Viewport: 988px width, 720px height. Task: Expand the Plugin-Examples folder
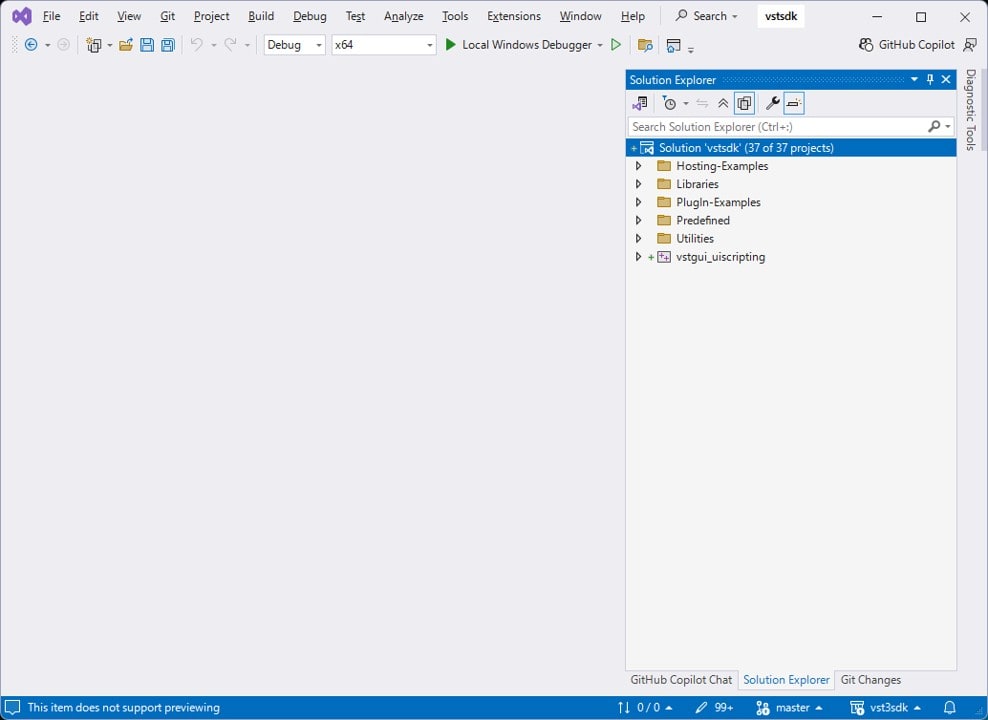pos(639,202)
